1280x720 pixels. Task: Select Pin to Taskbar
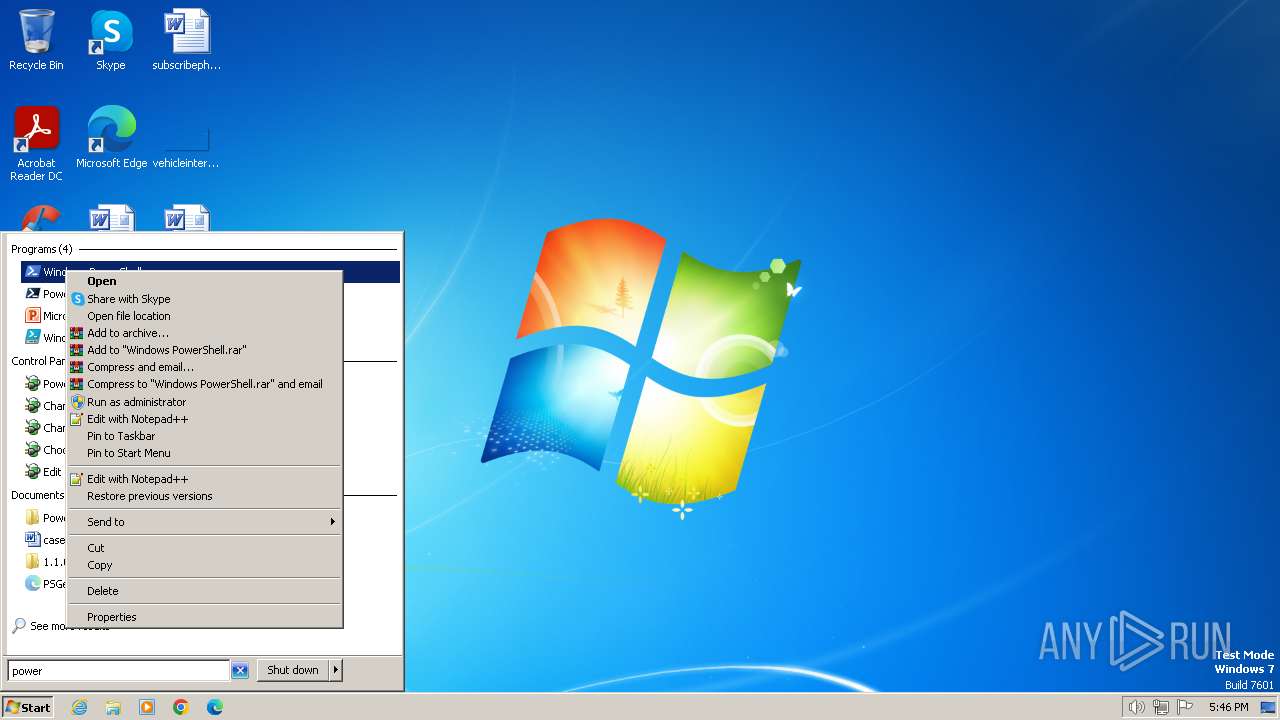204,436
